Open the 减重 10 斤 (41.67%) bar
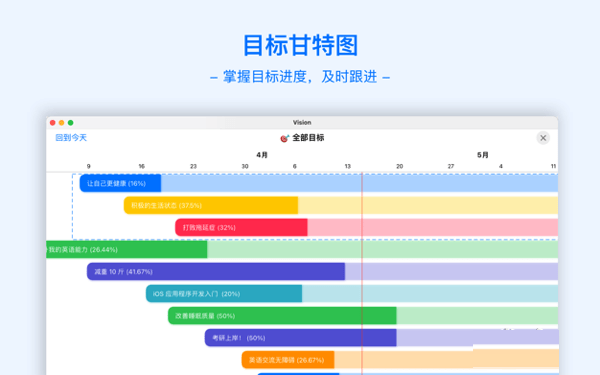This screenshot has height=375, width=600. click(x=216, y=272)
